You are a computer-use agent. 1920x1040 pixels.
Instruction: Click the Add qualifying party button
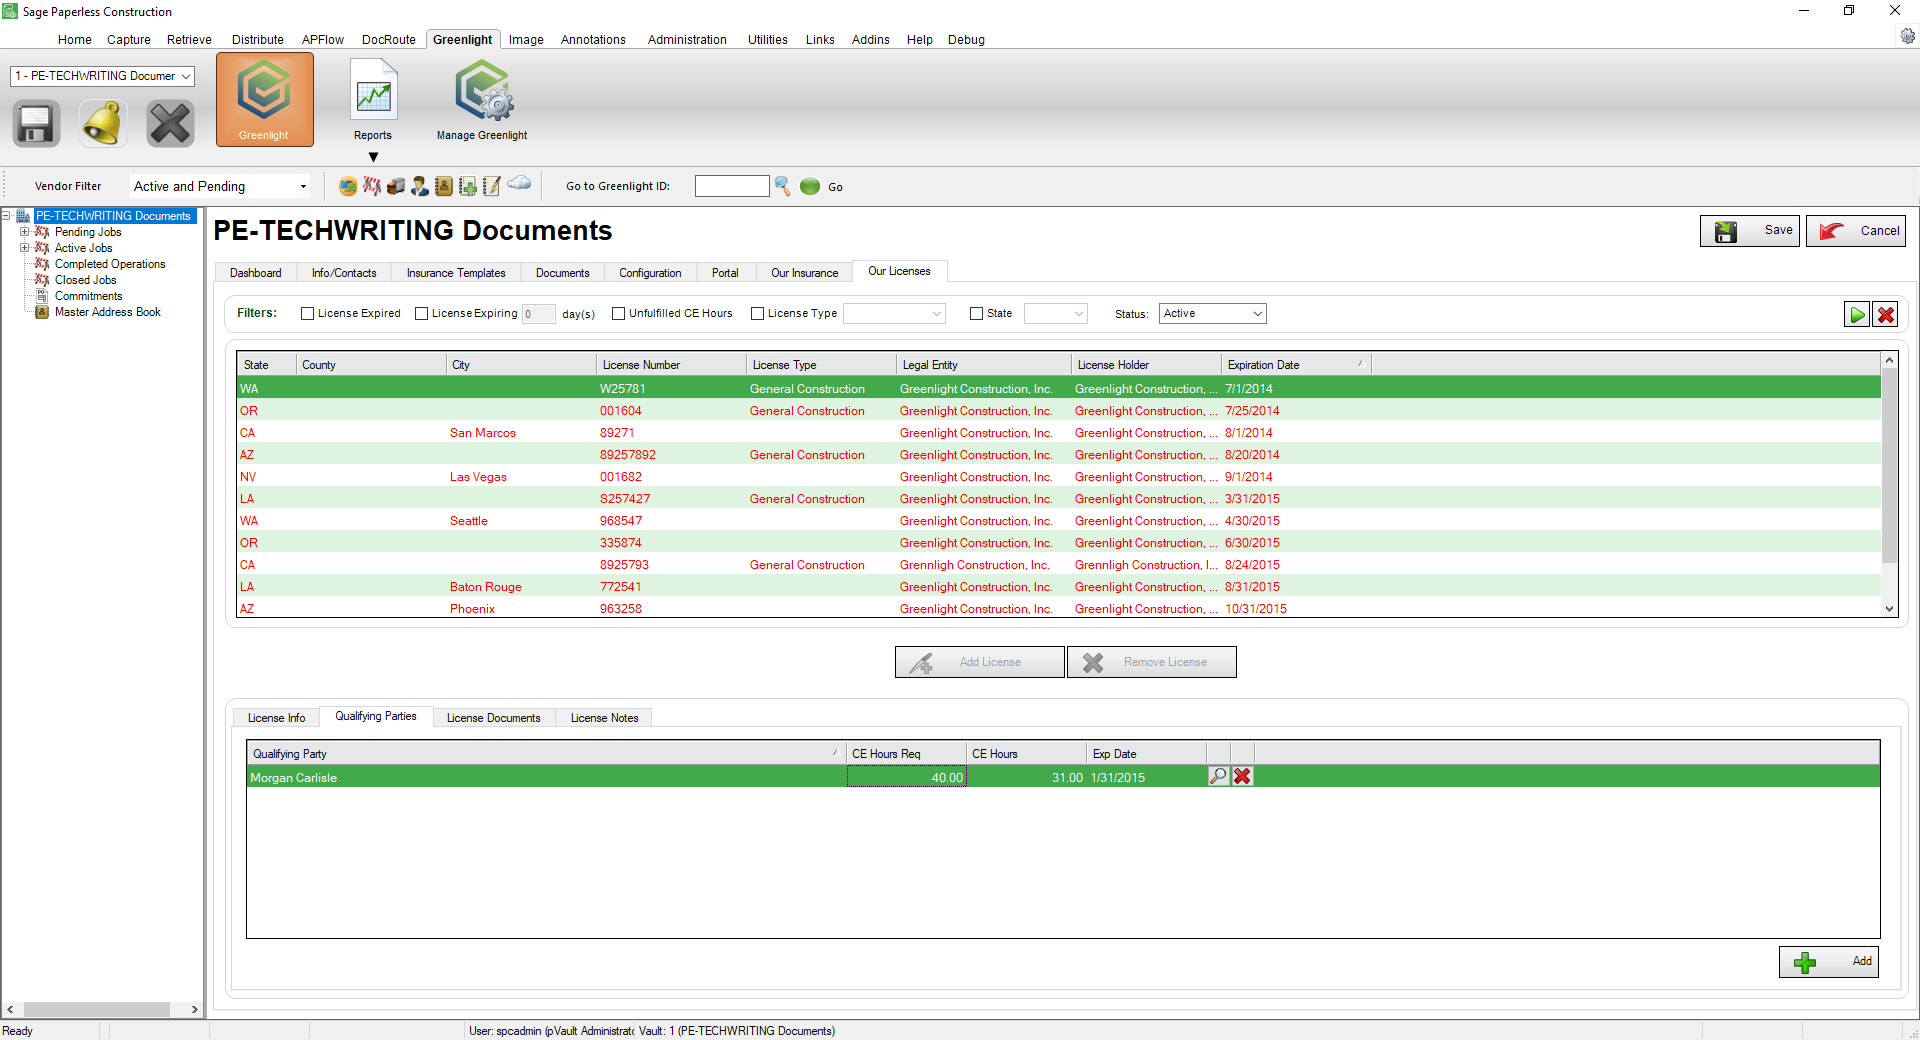click(1829, 962)
